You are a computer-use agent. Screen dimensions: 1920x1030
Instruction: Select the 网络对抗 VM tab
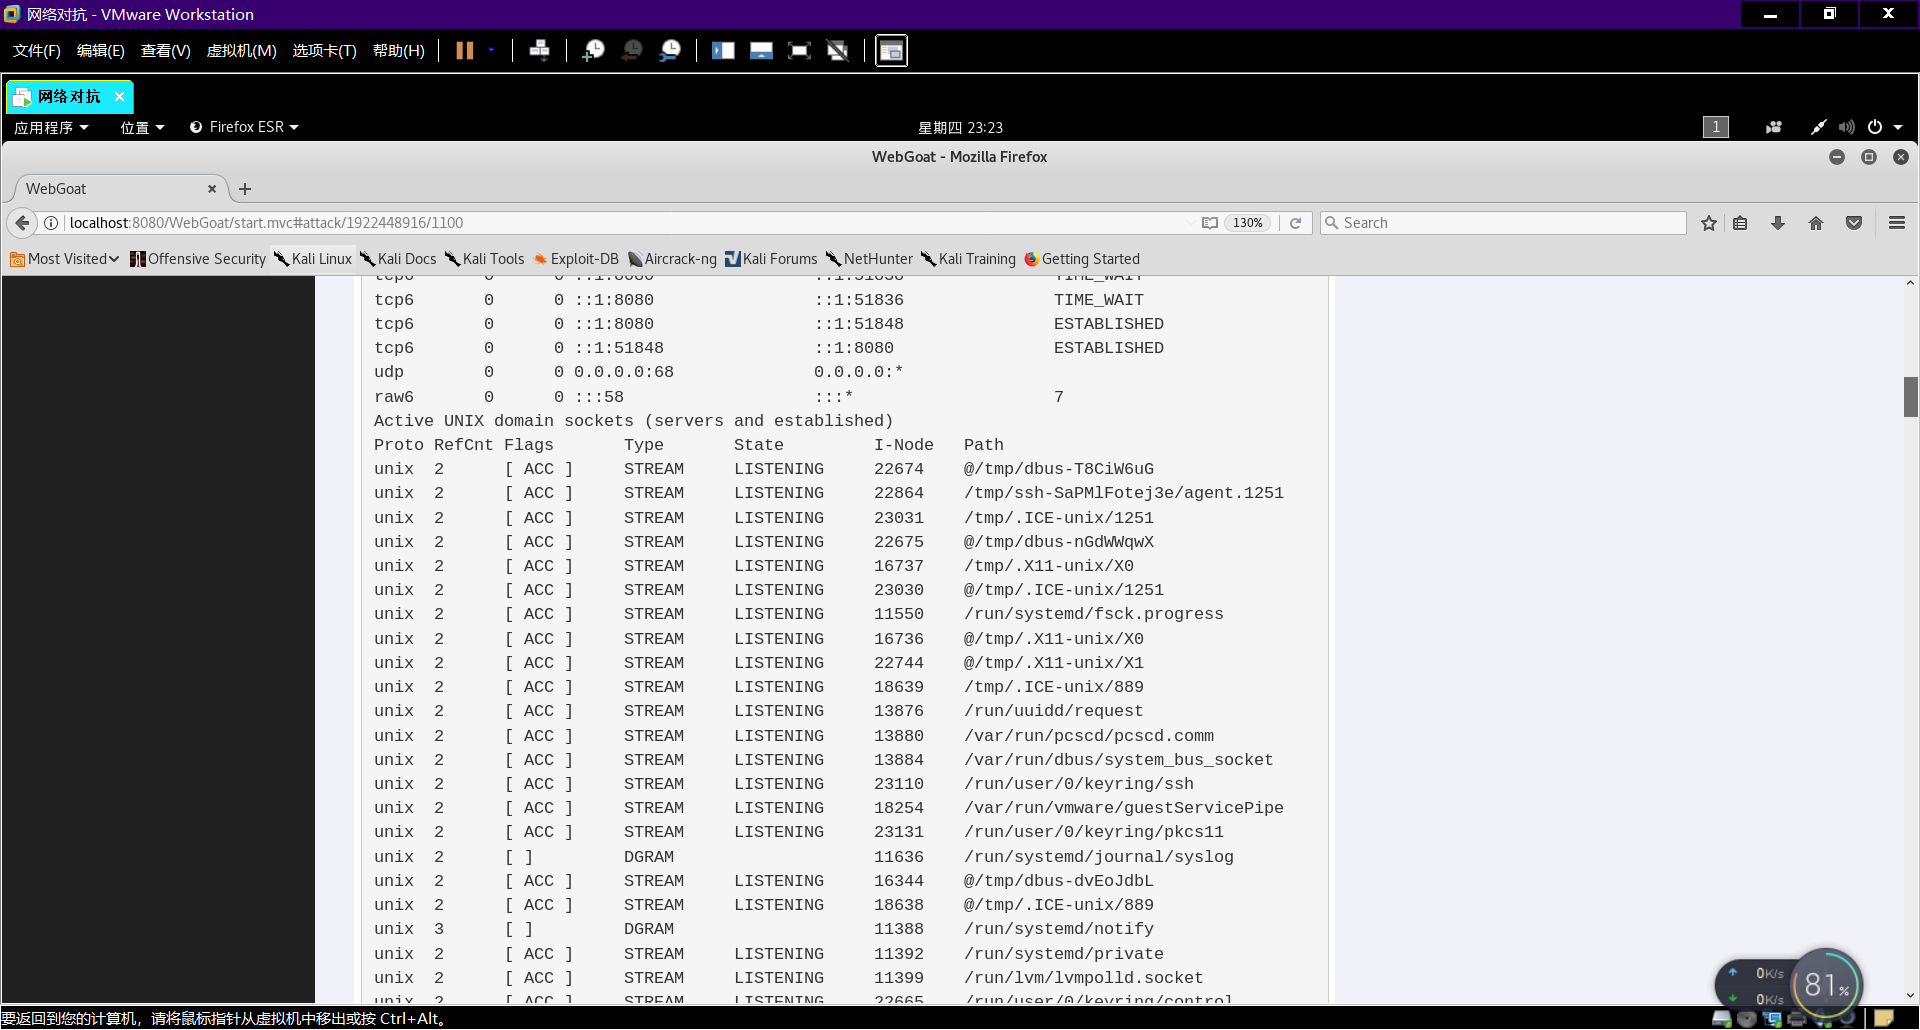(68, 97)
